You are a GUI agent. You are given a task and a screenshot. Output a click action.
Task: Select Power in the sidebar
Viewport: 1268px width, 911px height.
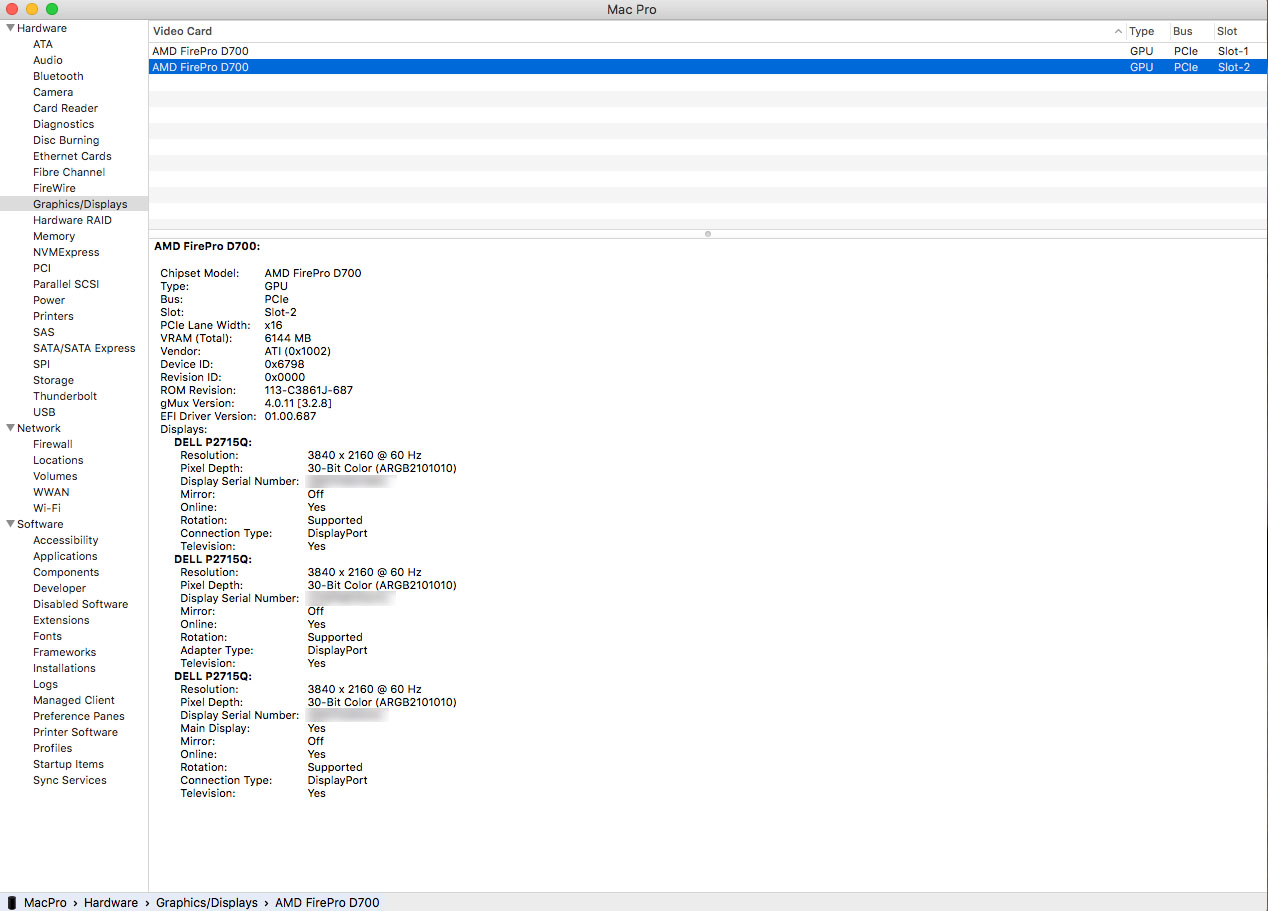tap(49, 300)
